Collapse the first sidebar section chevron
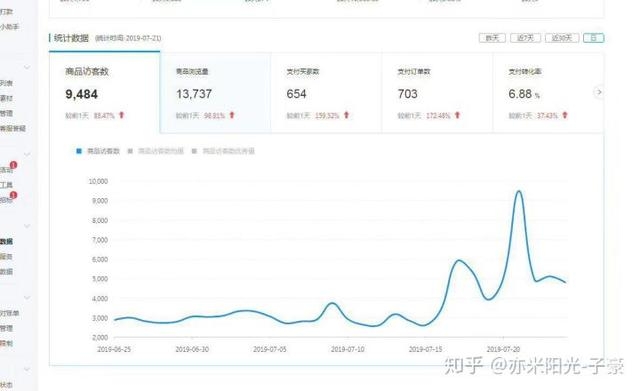This screenshot has height=391, width=640. (27, 67)
